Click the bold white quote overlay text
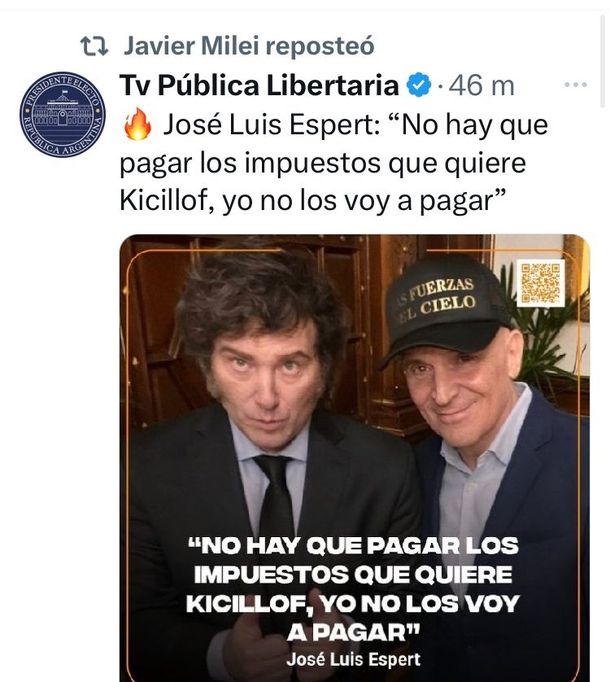Image resolution: width=610 pixels, height=682 pixels. pyautogui.click(x=353, y=588)
